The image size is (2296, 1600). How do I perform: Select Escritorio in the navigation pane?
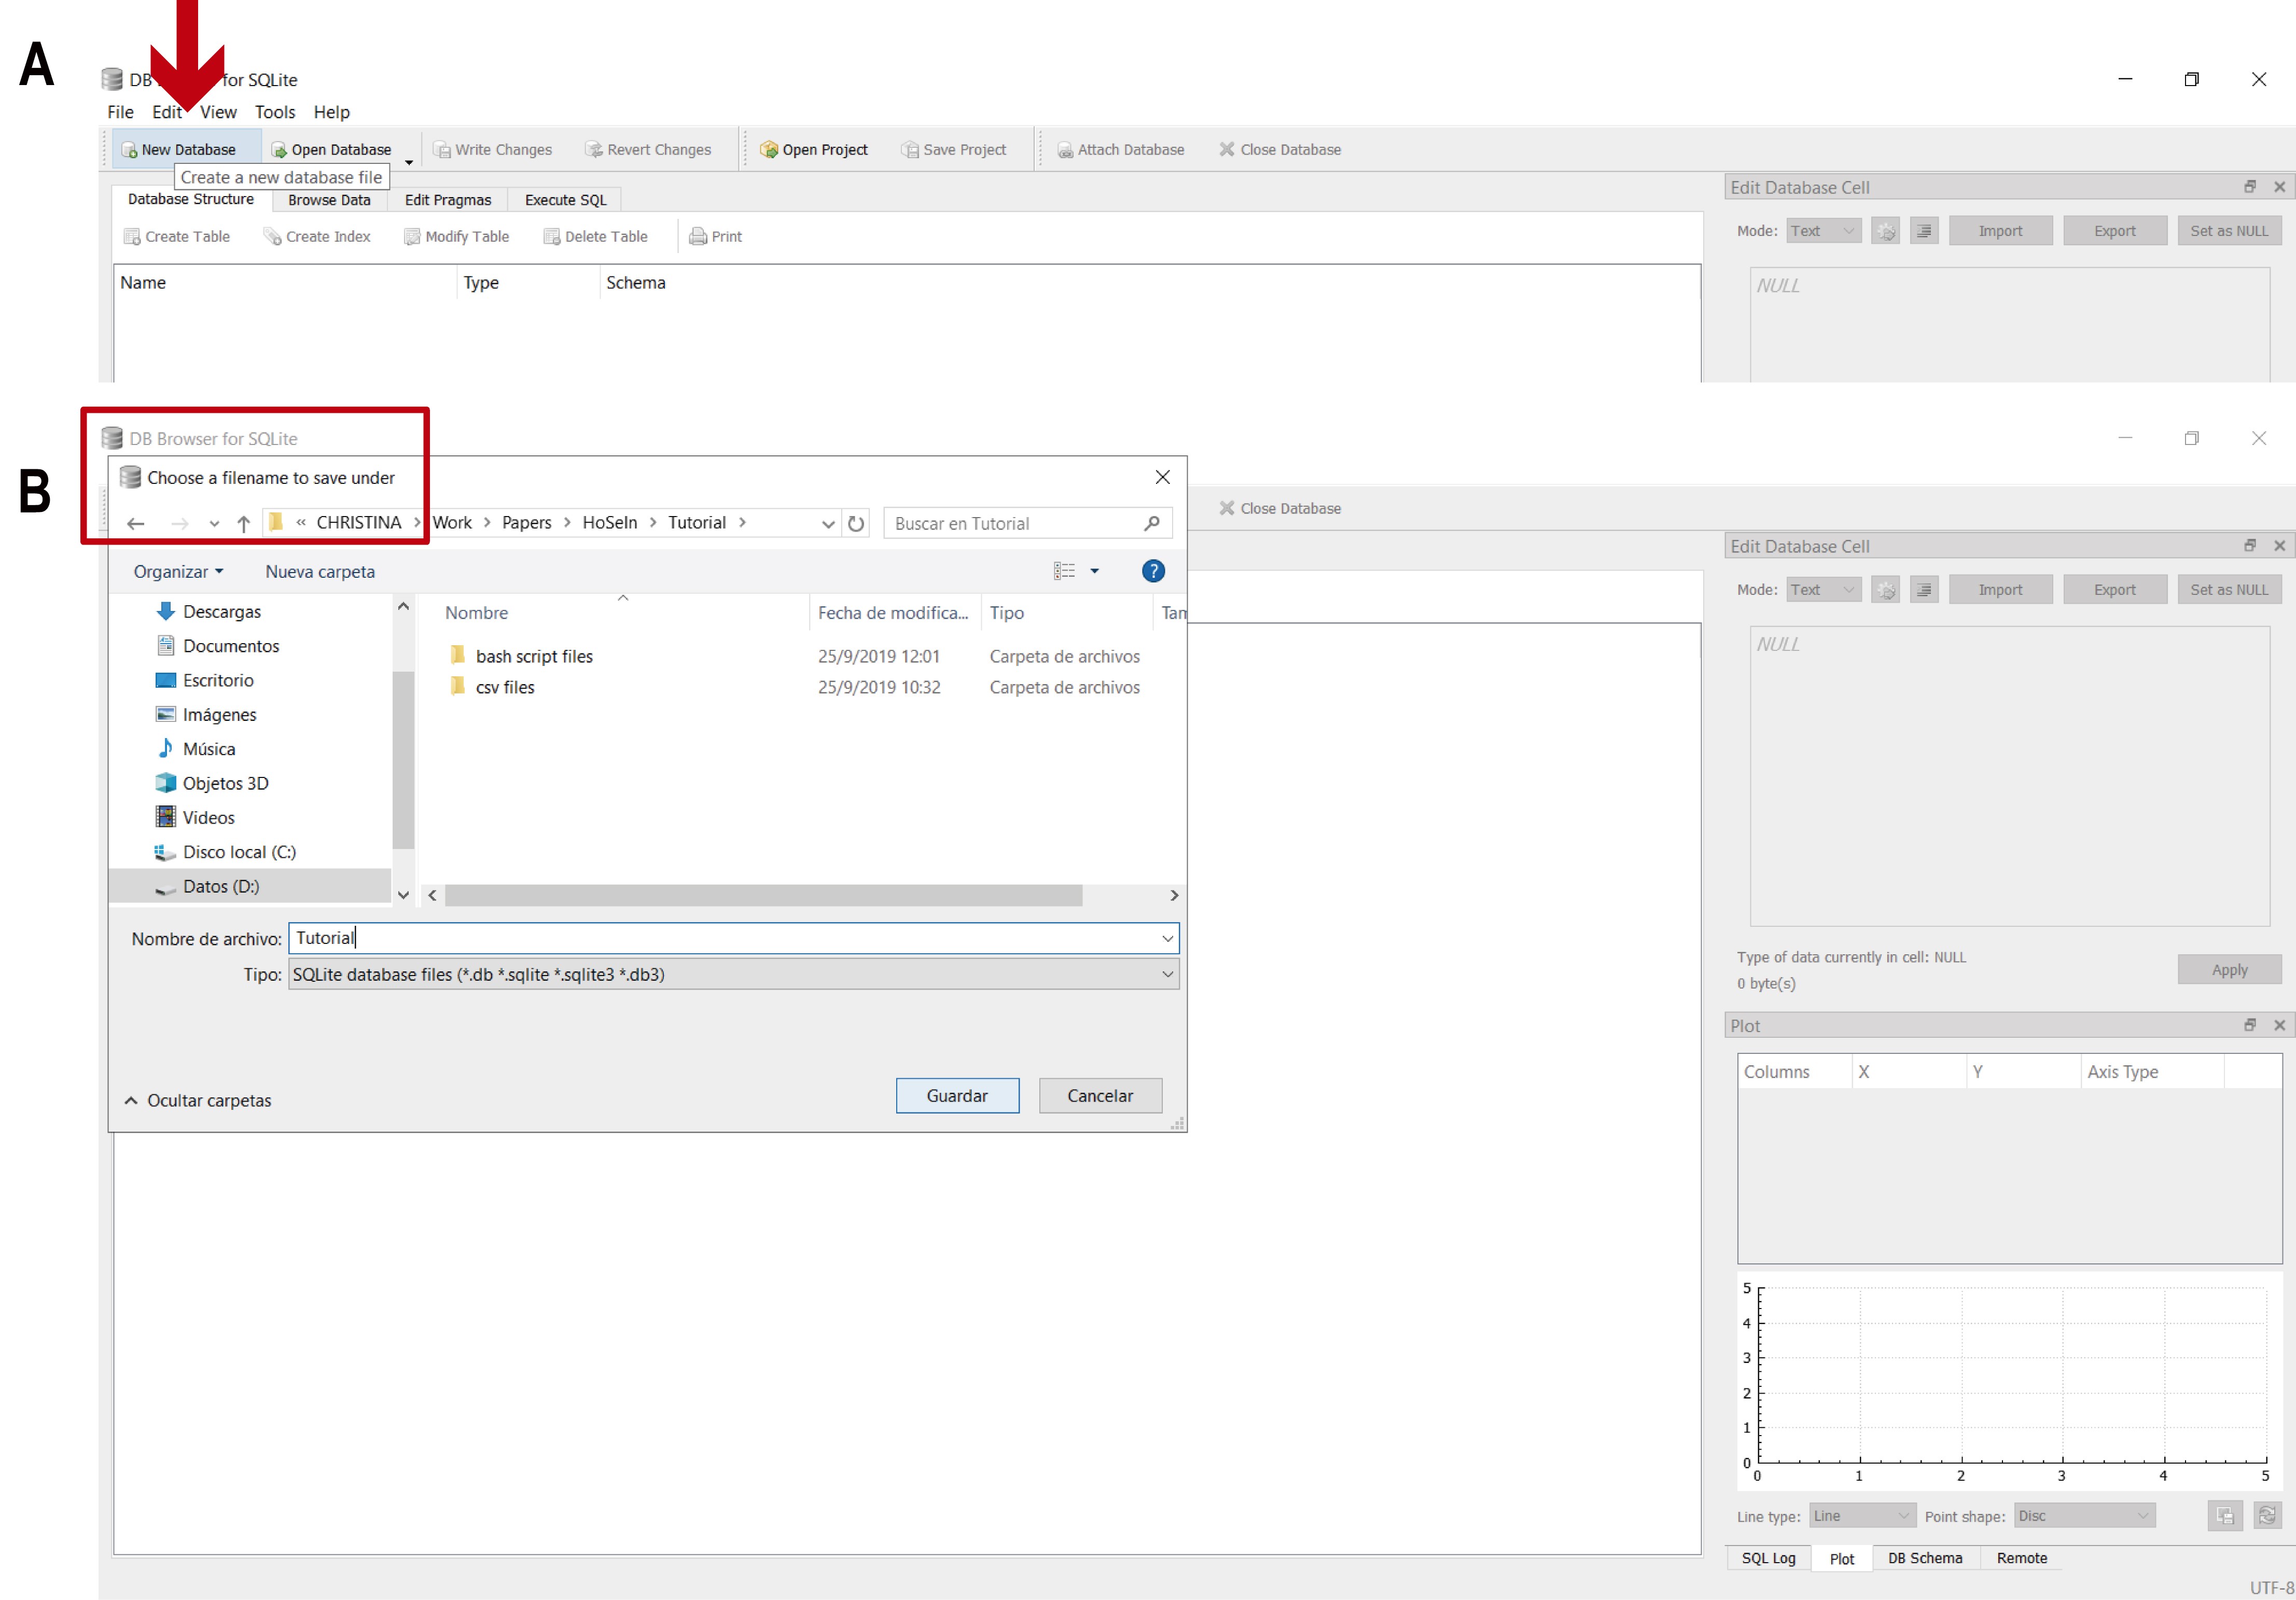coord(205,681)
